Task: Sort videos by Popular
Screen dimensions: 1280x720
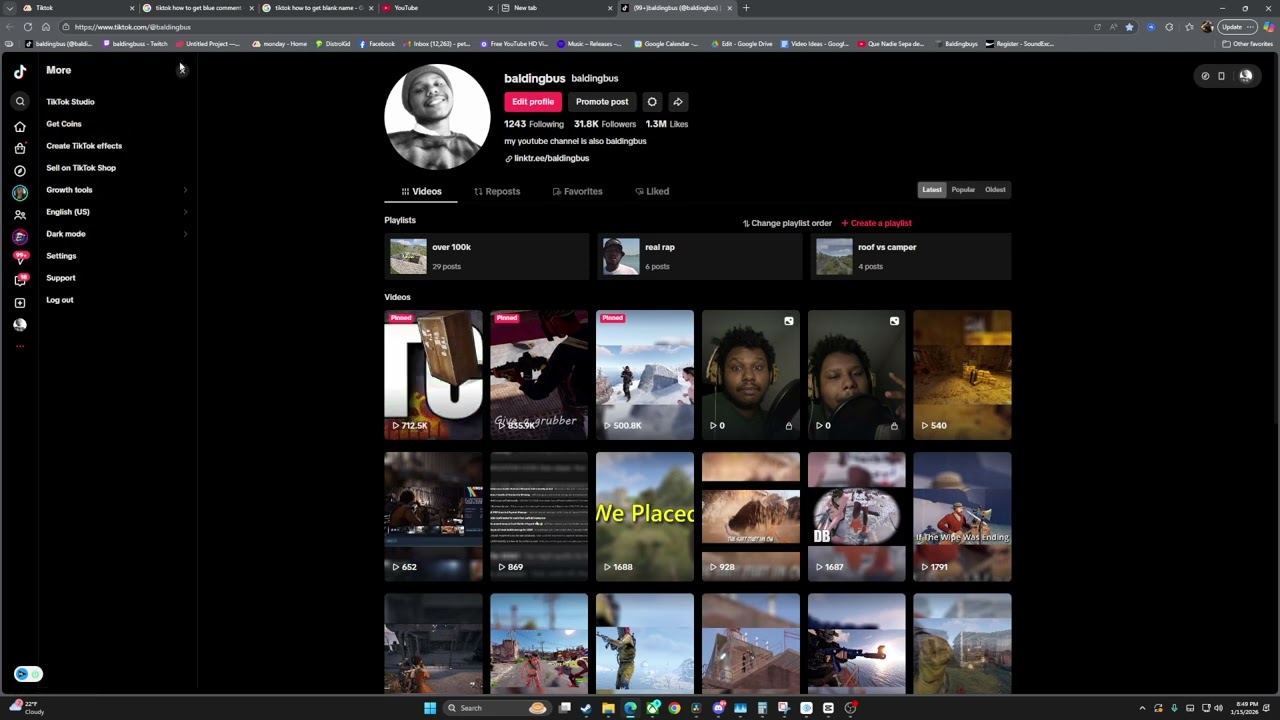Action: point(963,190)
